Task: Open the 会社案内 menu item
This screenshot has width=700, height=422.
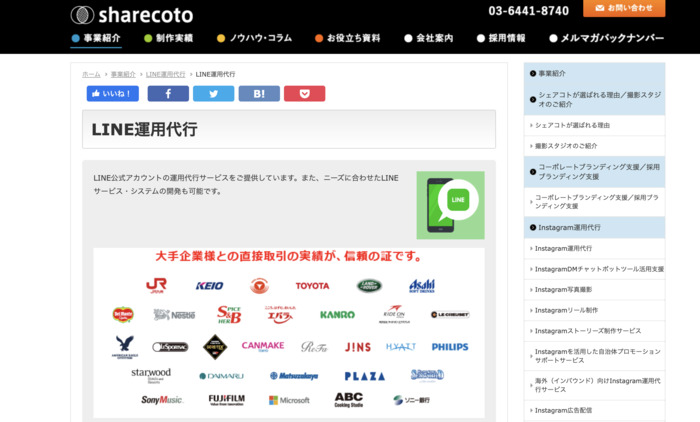Action: (x=429, y=38)
